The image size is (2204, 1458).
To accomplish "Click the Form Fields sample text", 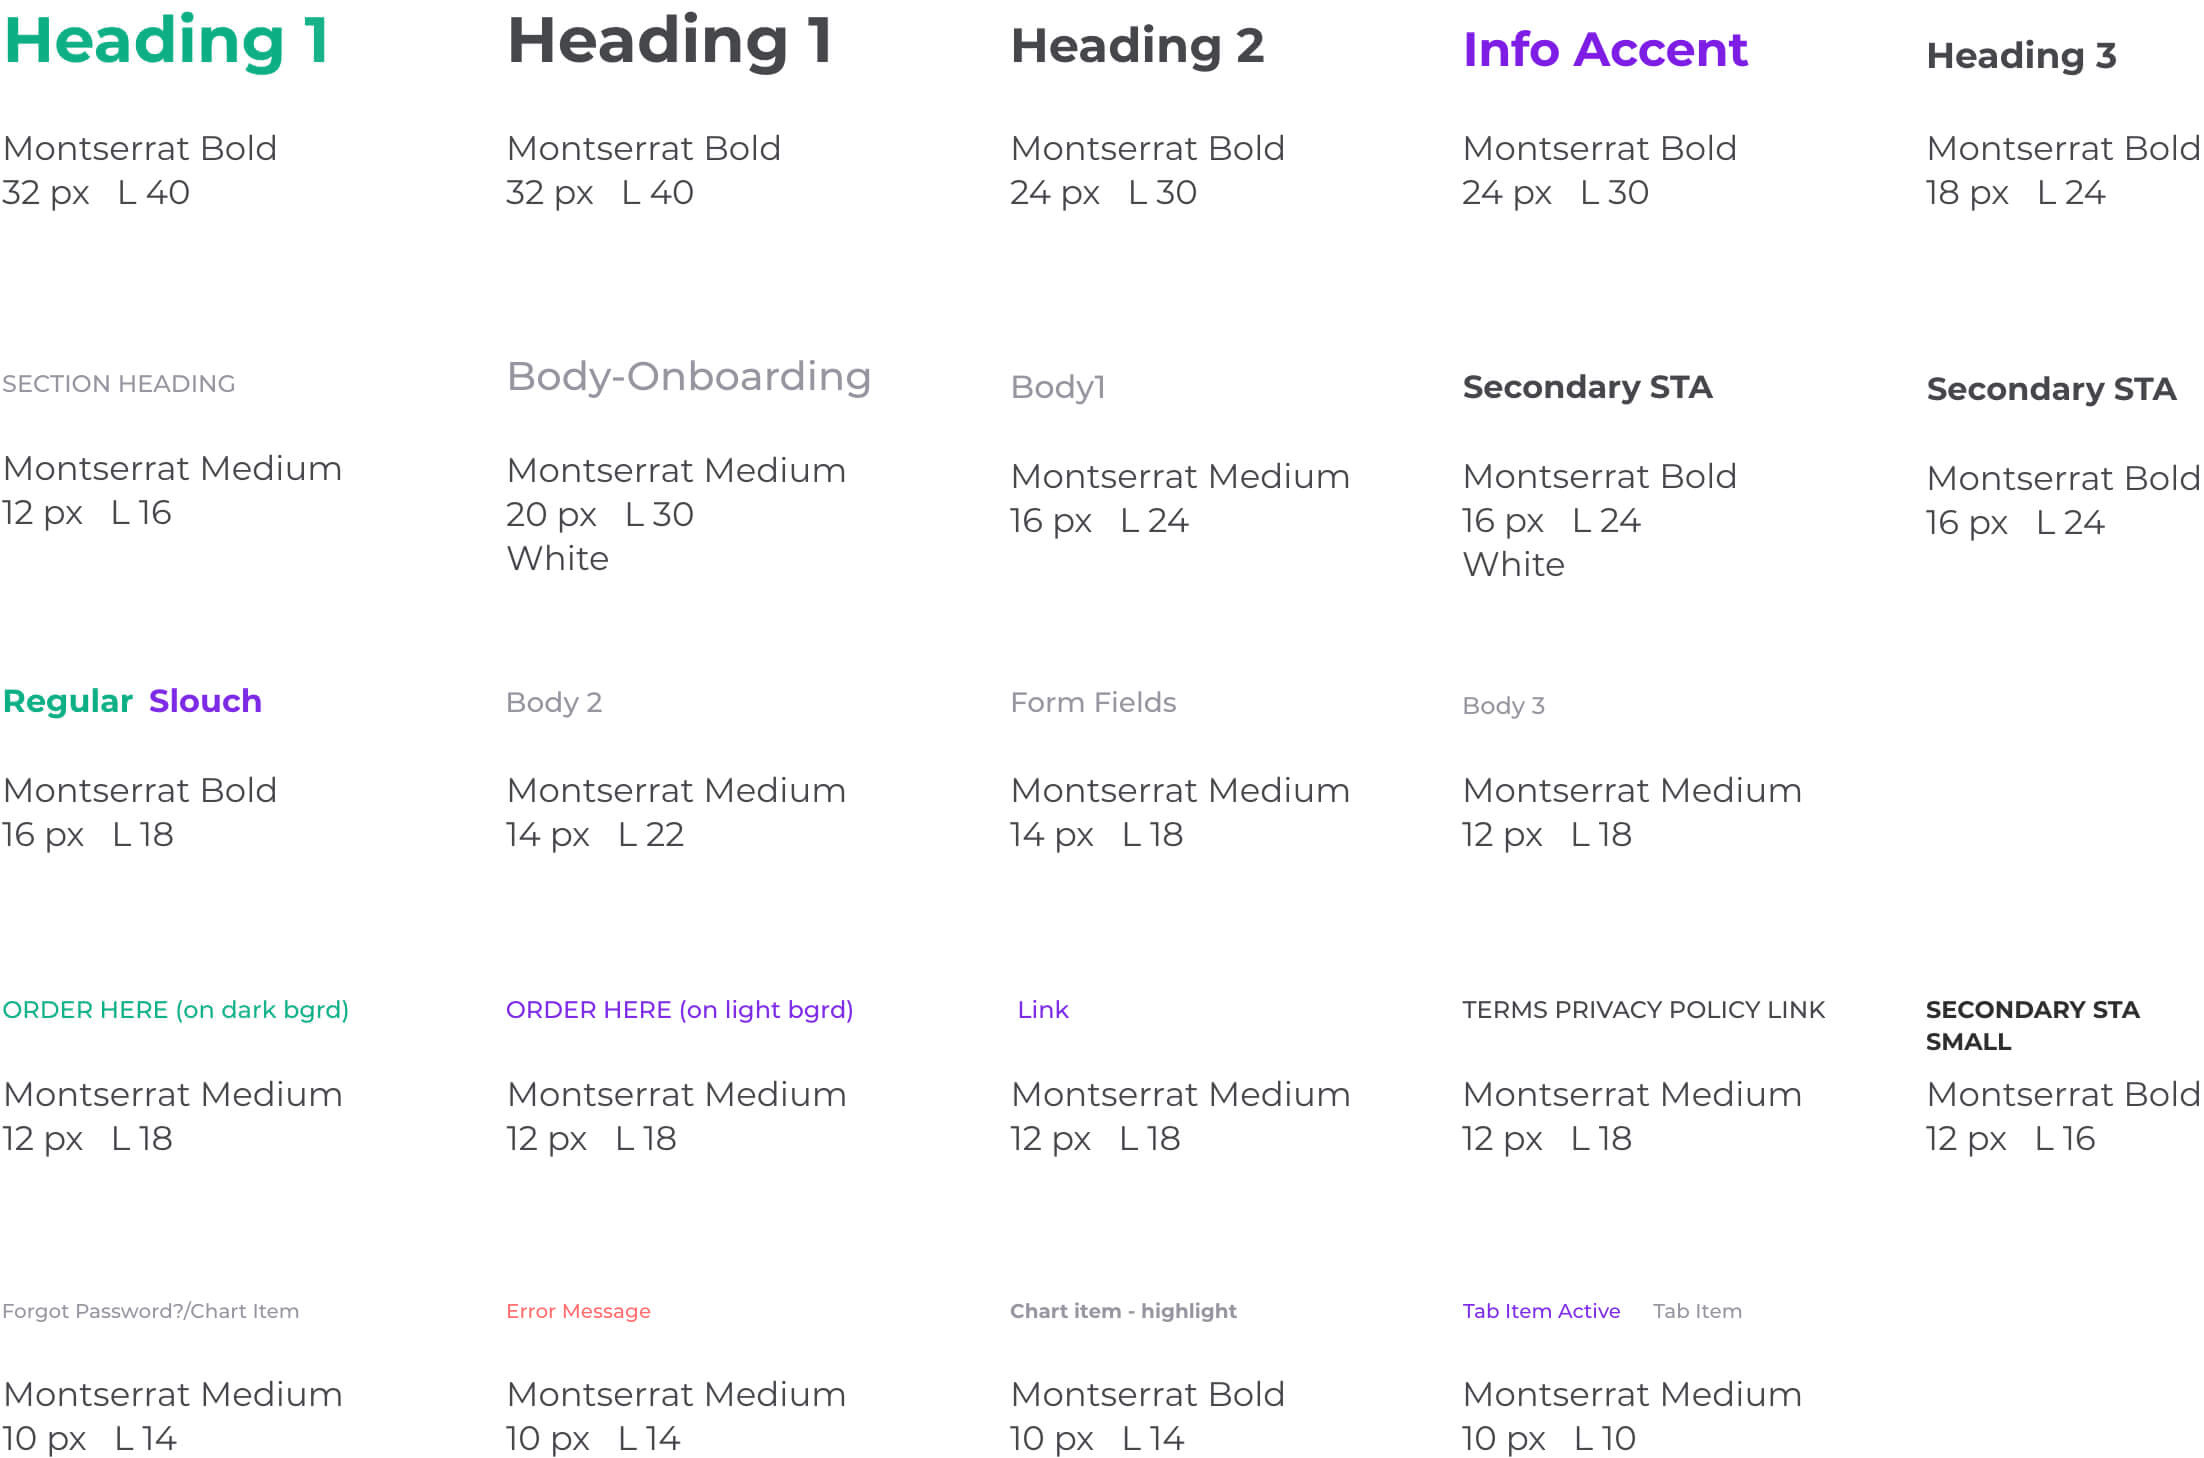I will tap(1093, 703).
